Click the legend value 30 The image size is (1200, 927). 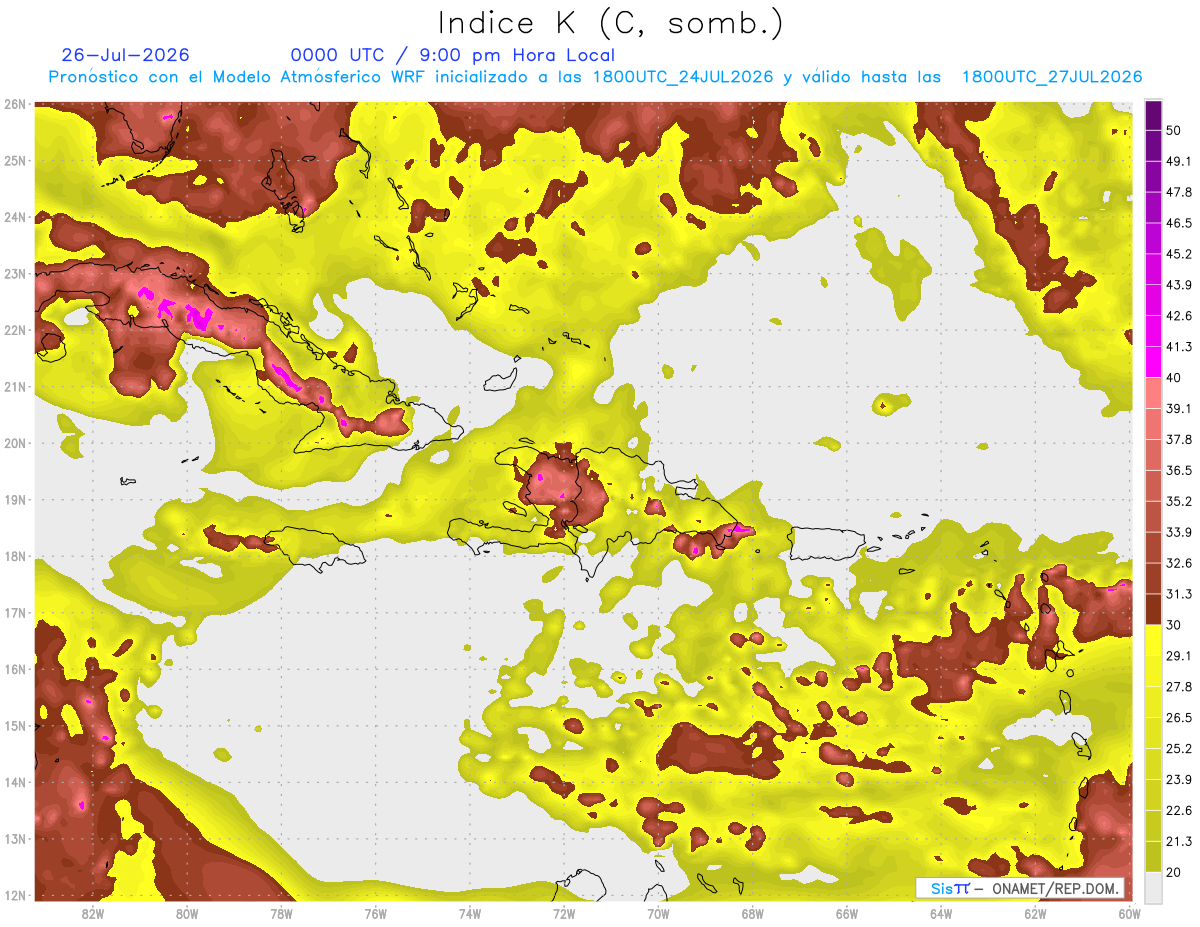click(1174, 625)
